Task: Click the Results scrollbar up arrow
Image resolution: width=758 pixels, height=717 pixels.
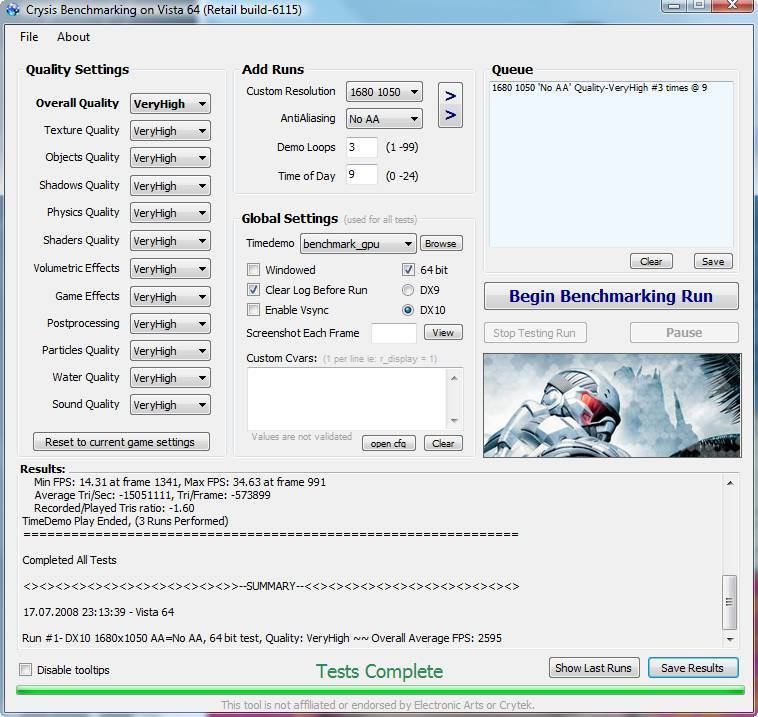Action: 730,483
